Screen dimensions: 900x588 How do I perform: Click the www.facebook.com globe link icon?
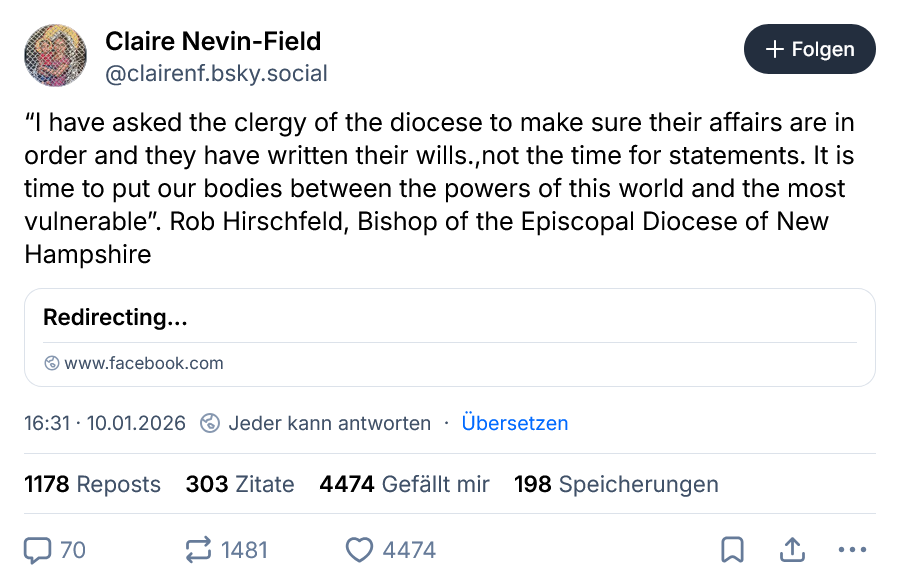[x=52, y=363]
